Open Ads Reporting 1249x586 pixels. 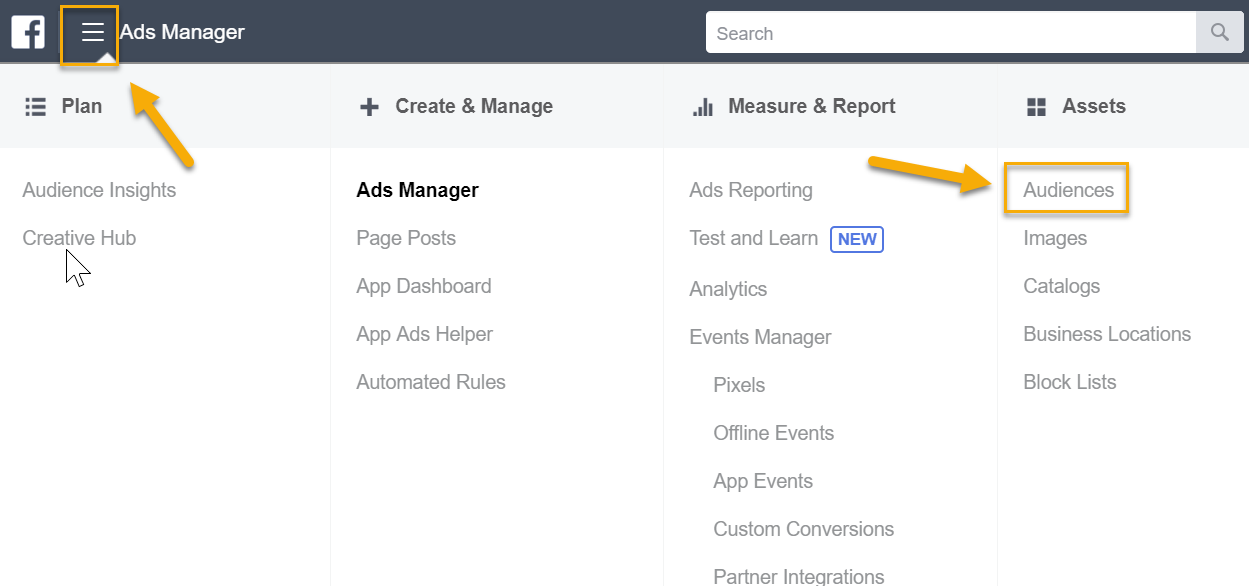pyautogui.click(x=751, y=190)
